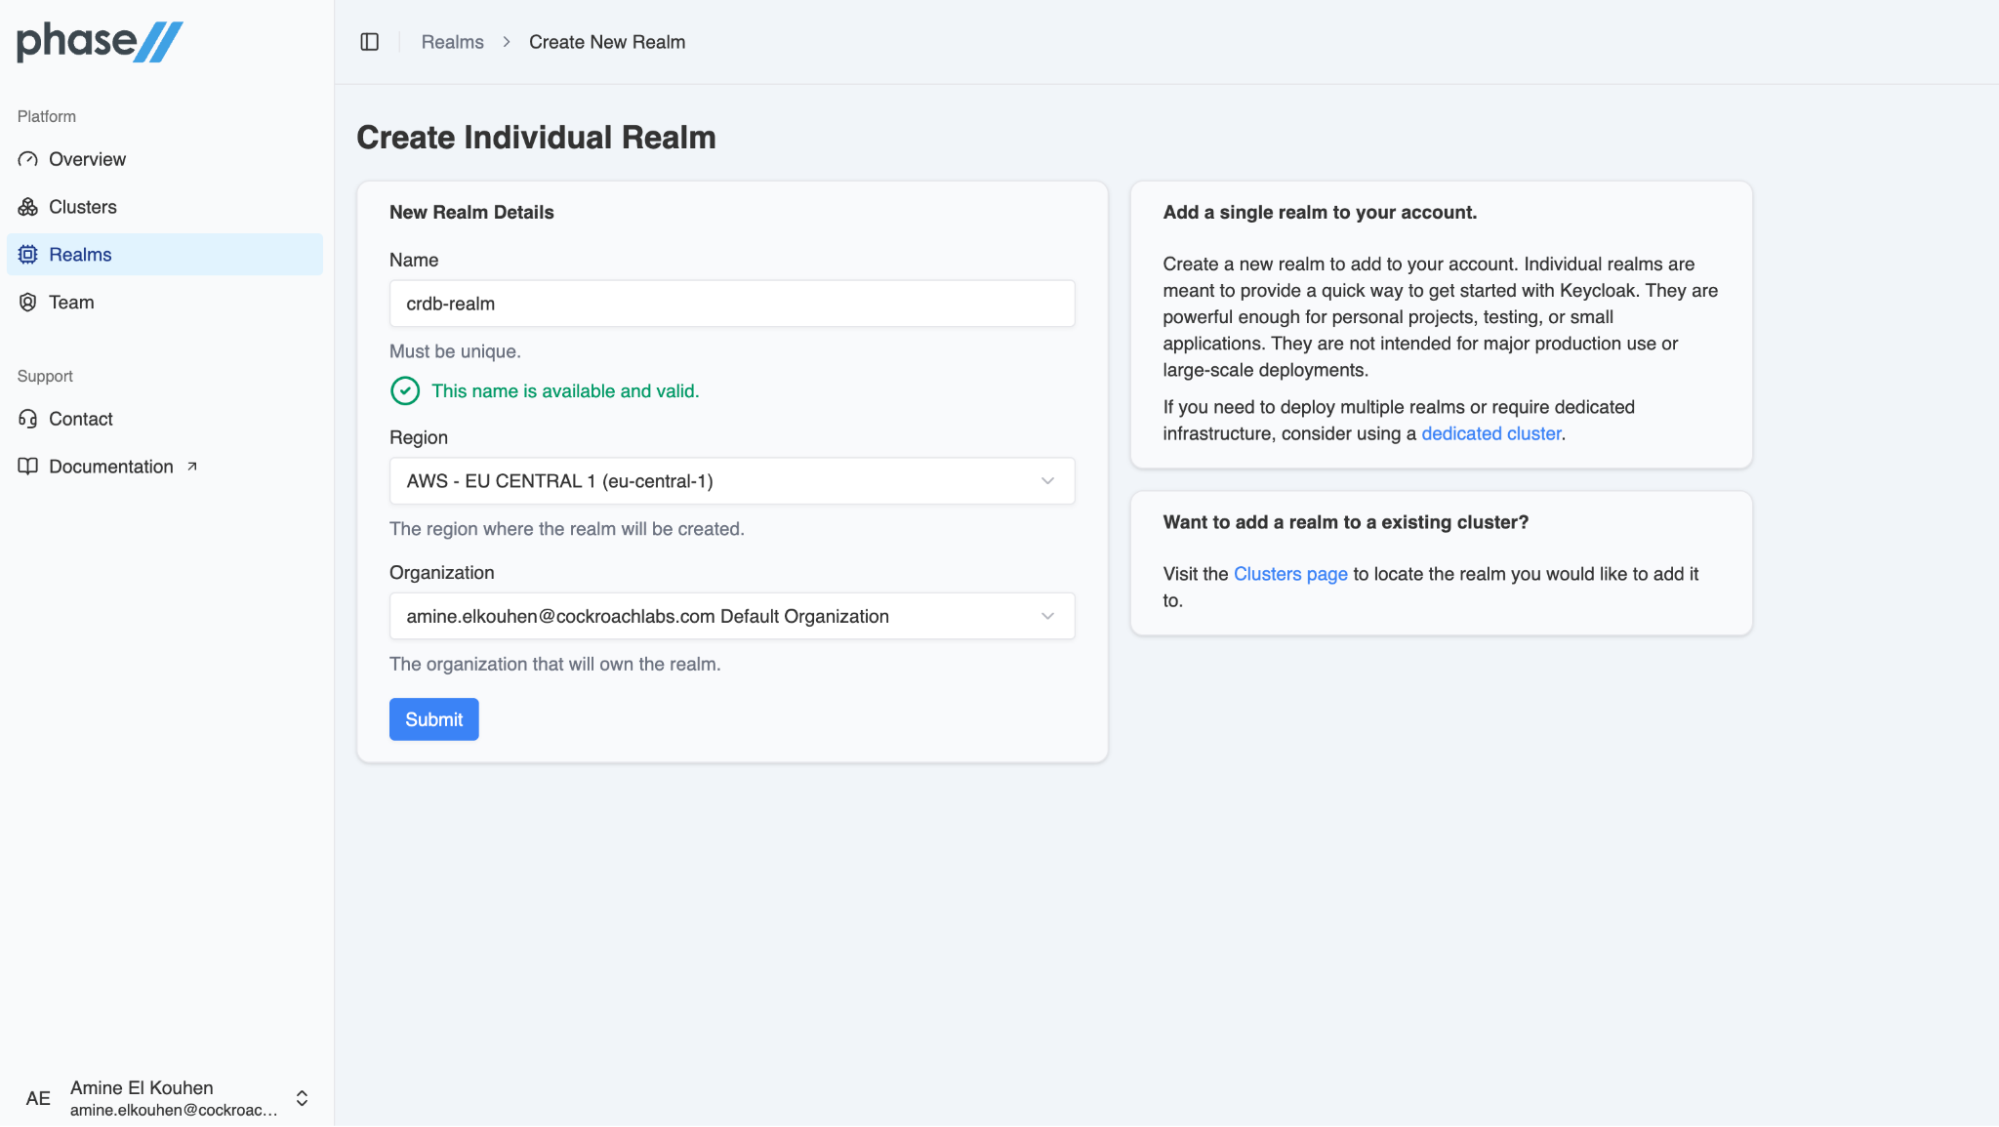Click the AE user avatar
Image resolution: width=1999 pixels, height=1127 pixels.
(38, 1098)
